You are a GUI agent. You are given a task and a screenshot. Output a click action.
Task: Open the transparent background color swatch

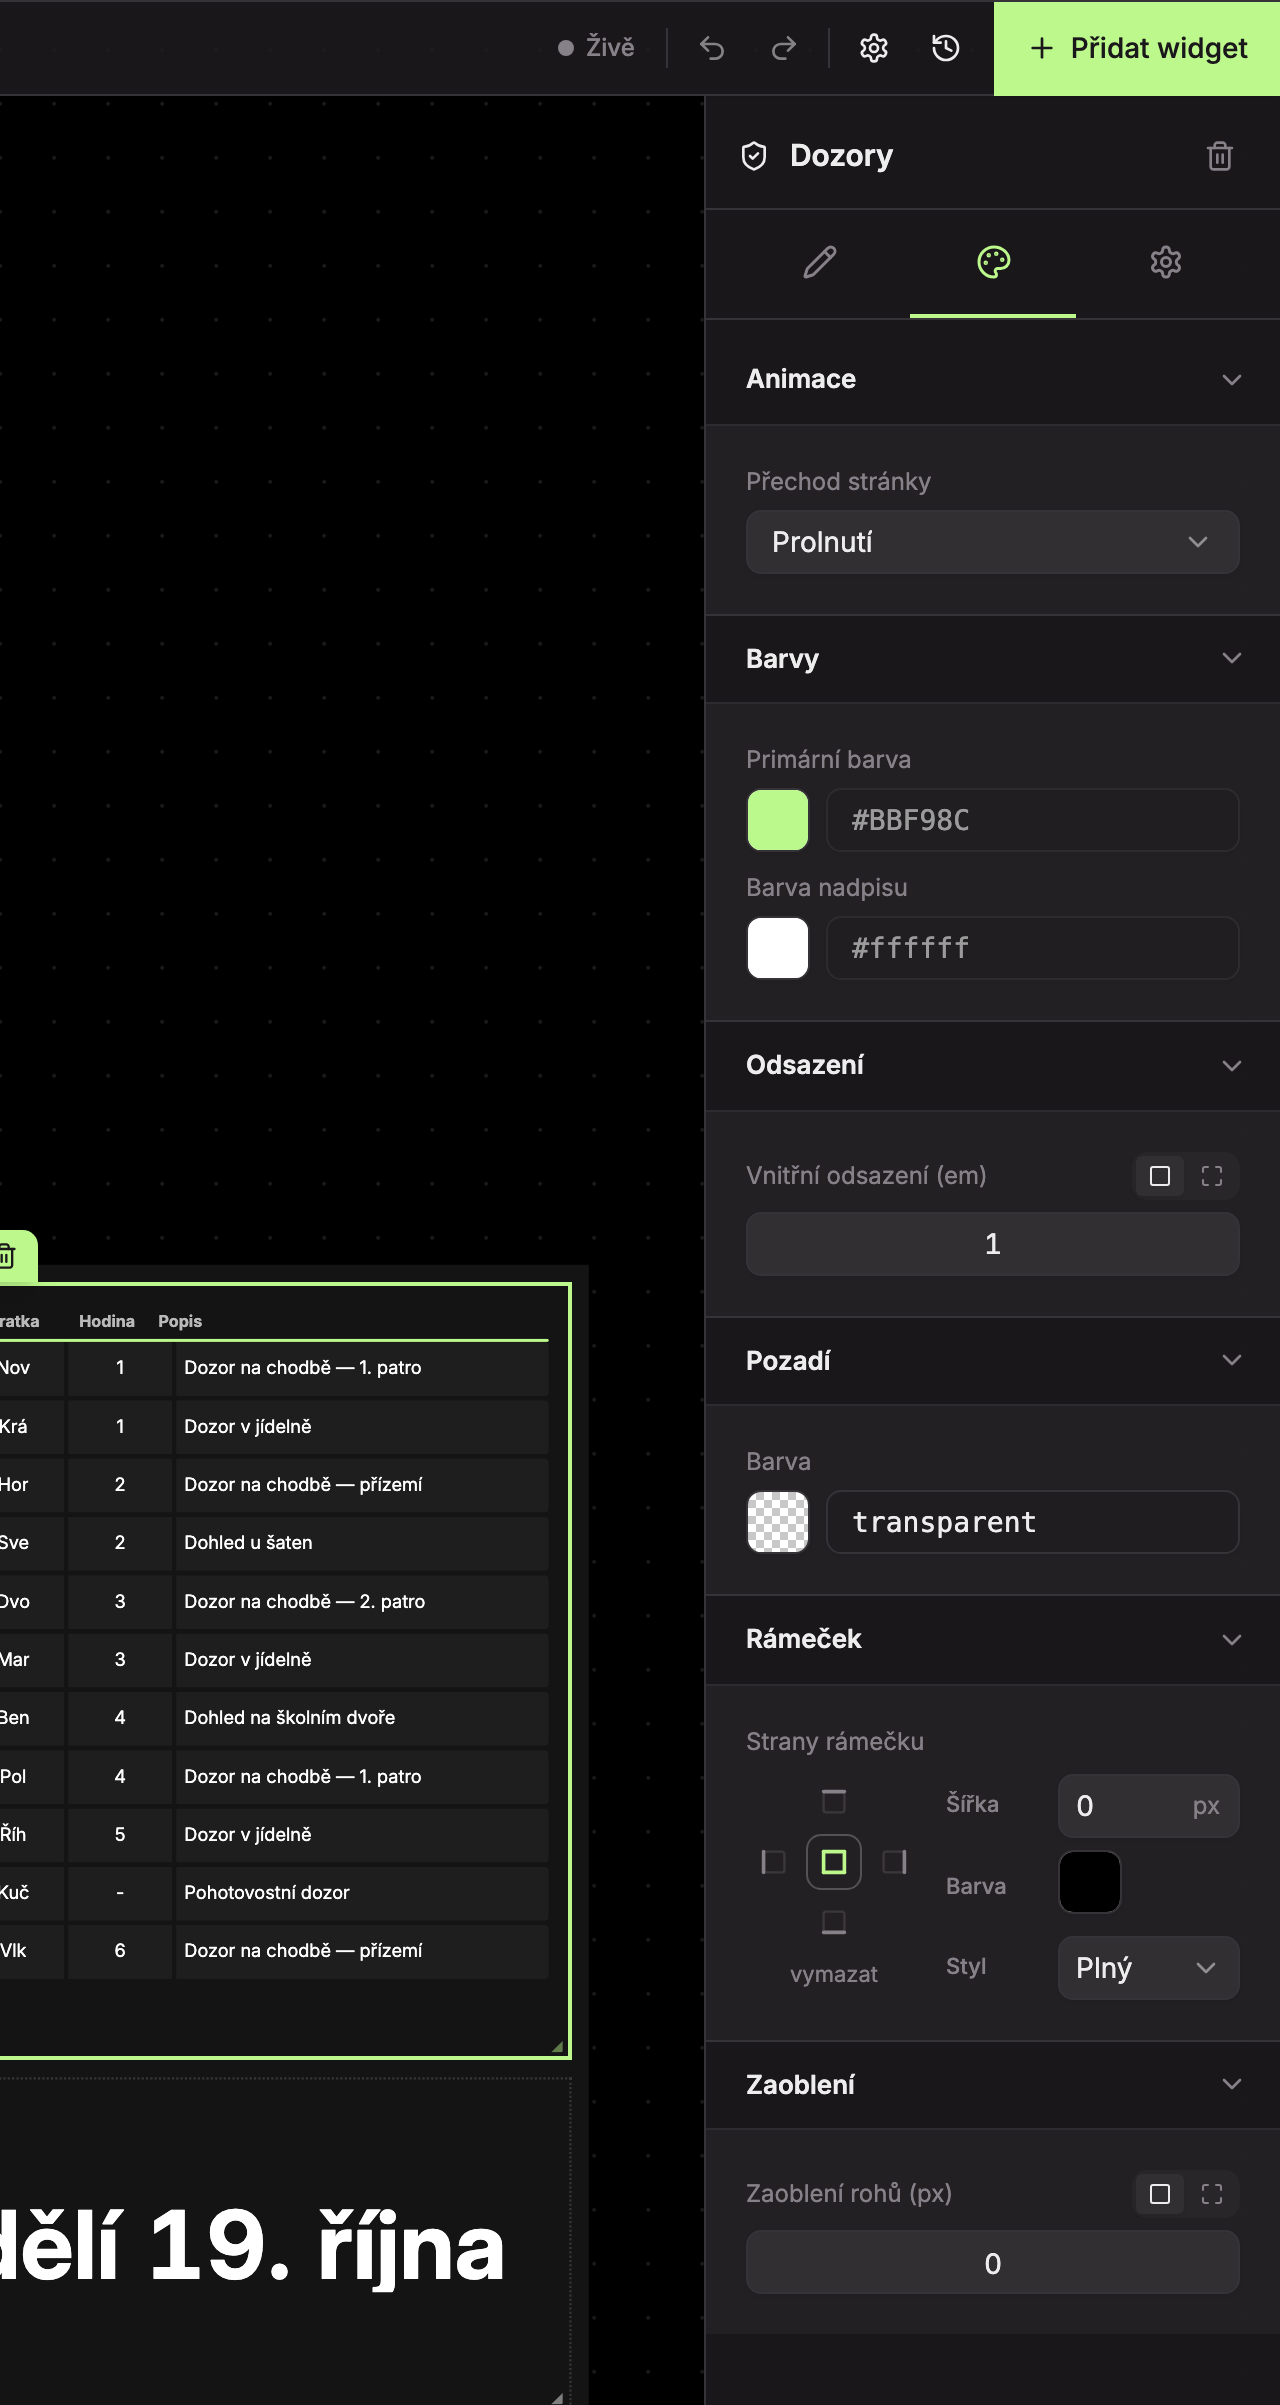[x=778, y=1522]
